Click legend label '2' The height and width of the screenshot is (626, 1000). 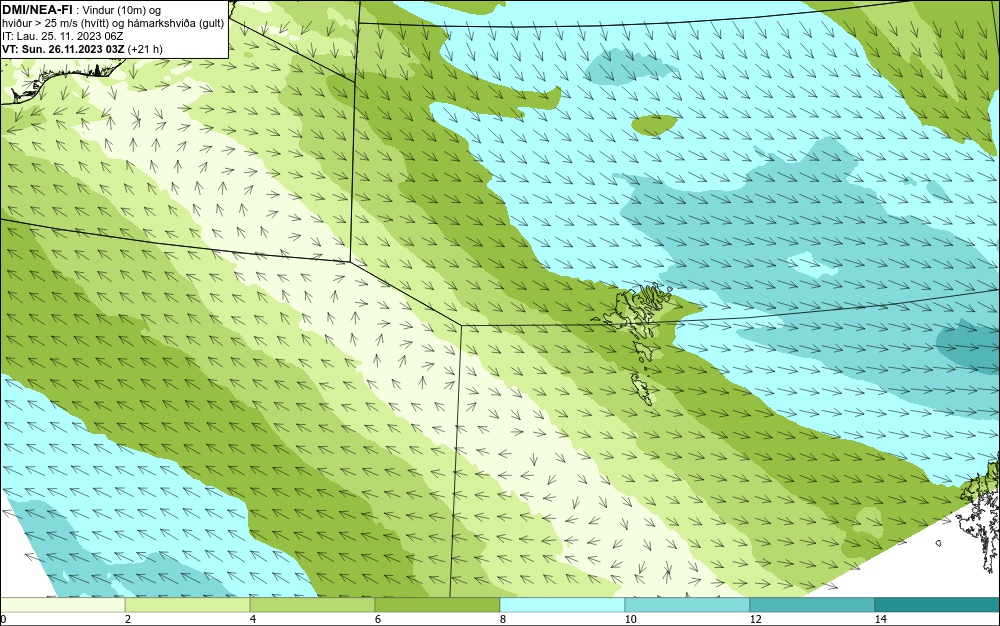coord(128,619)
